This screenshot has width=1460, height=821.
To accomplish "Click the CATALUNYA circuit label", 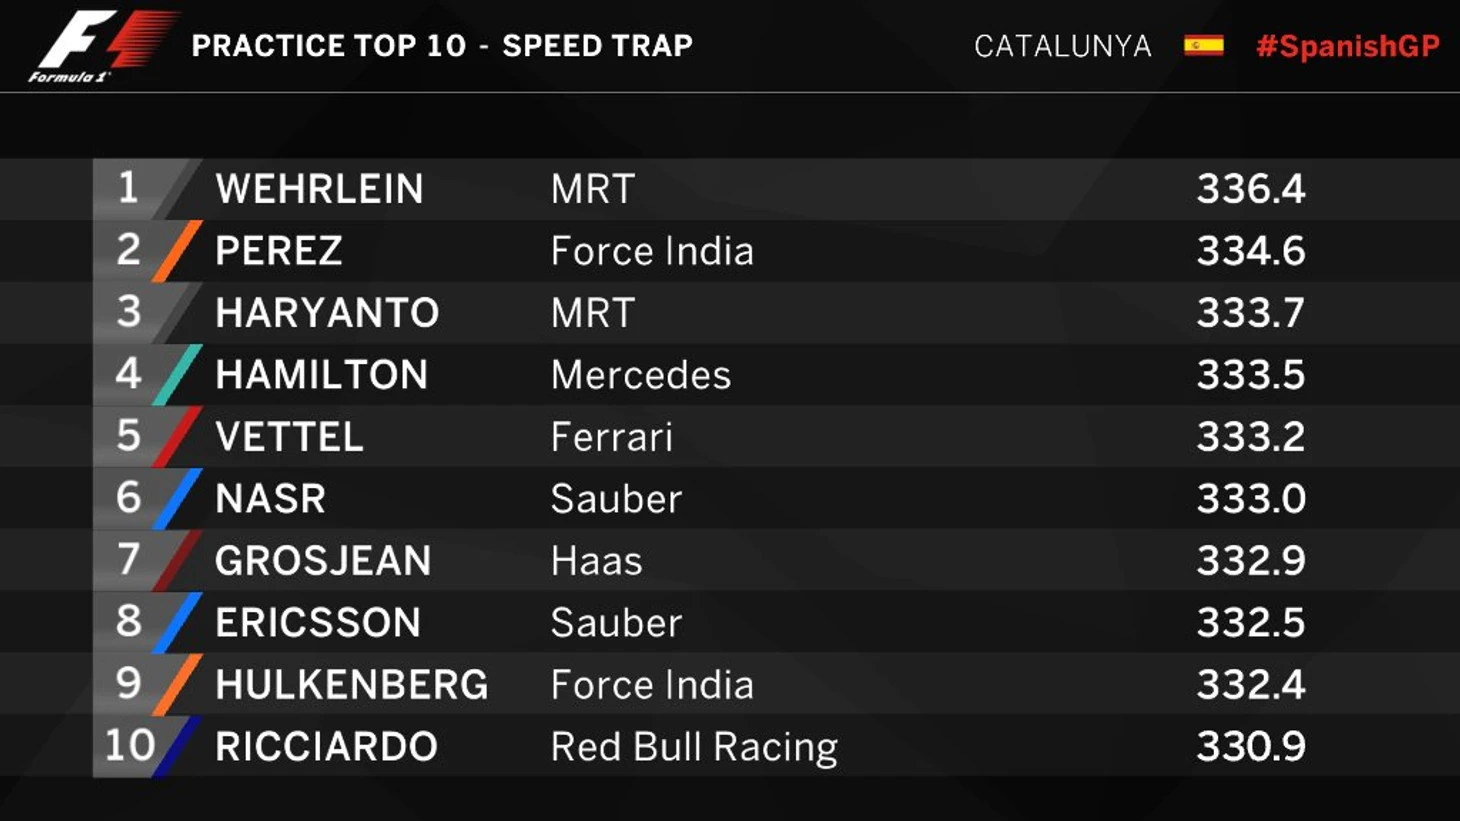I will (1062, 46).
